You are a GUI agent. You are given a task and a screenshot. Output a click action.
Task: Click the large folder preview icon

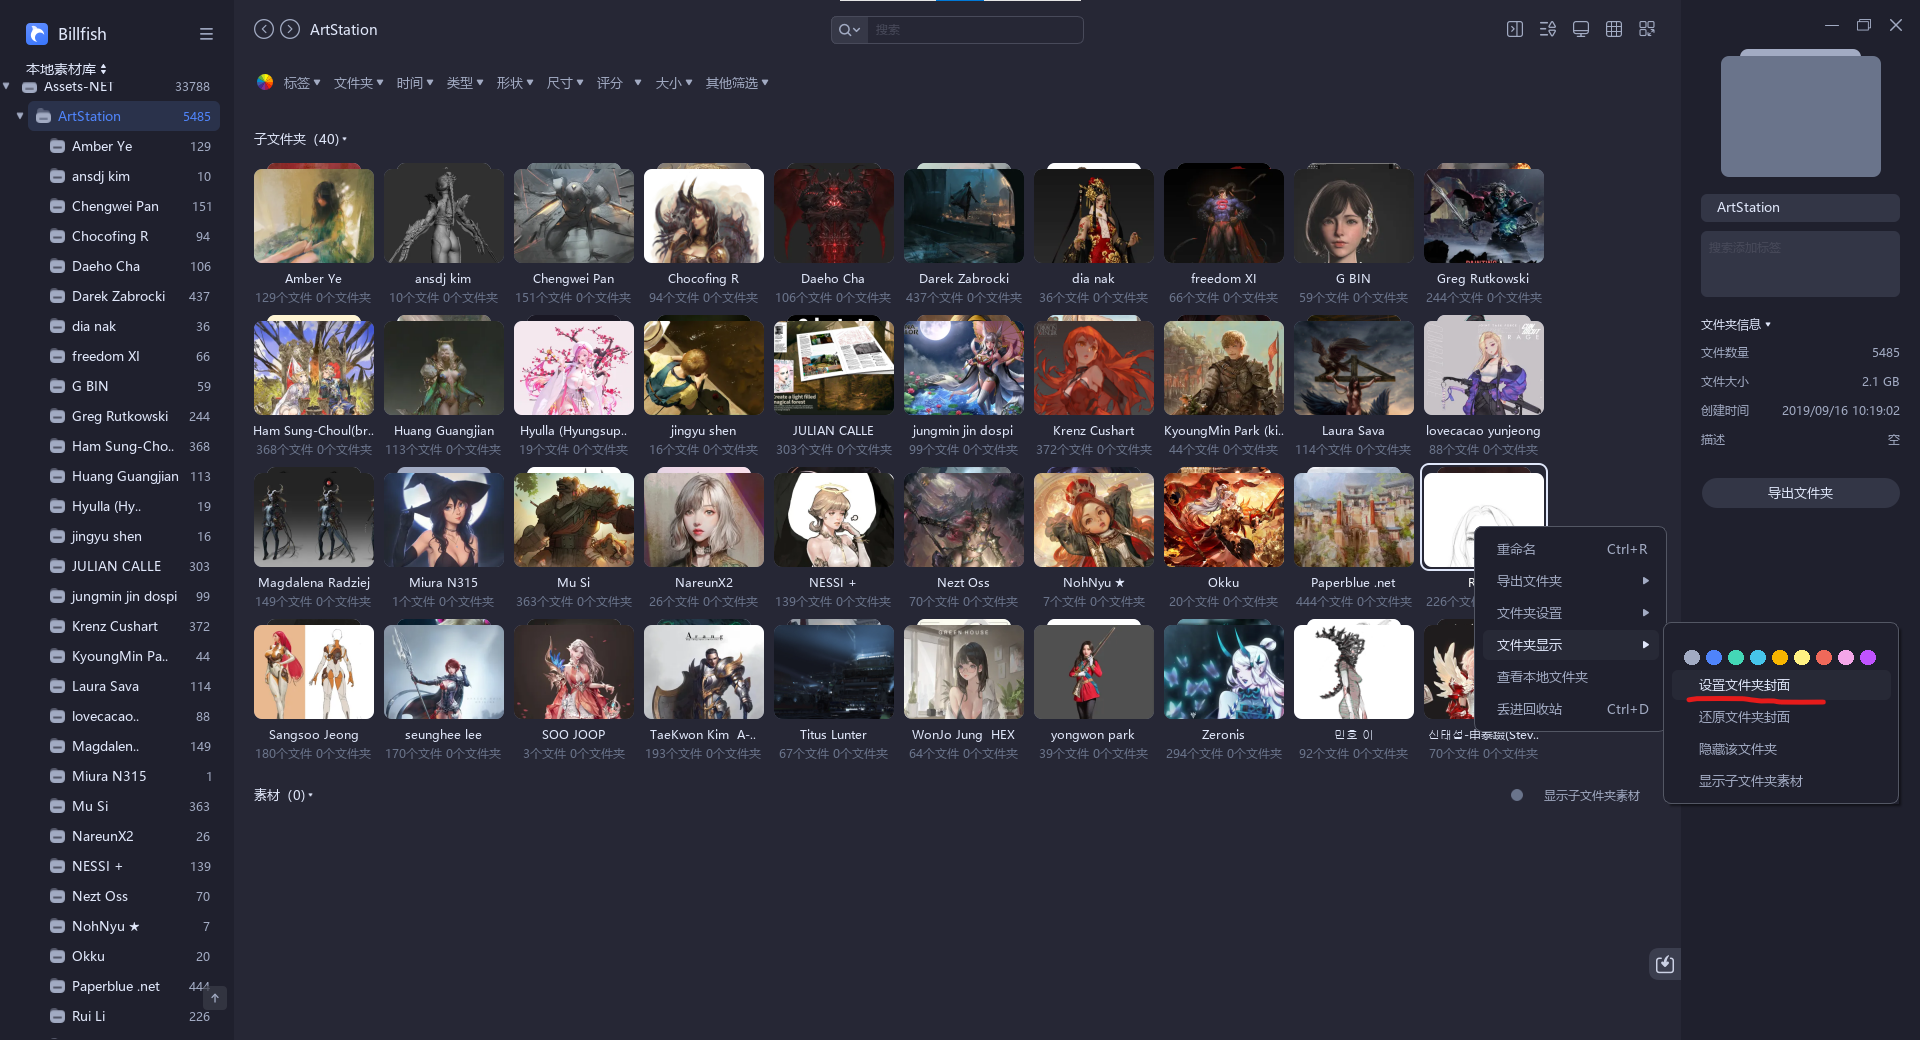click(1800, 113)
